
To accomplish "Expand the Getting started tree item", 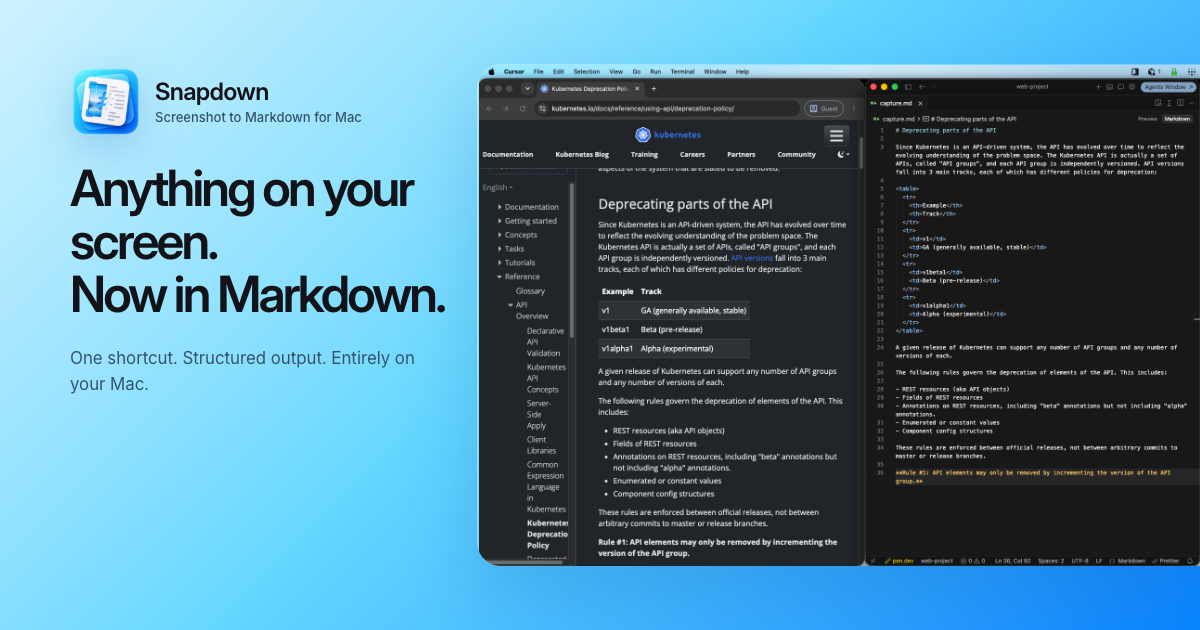I will click(x=500, y=221).
